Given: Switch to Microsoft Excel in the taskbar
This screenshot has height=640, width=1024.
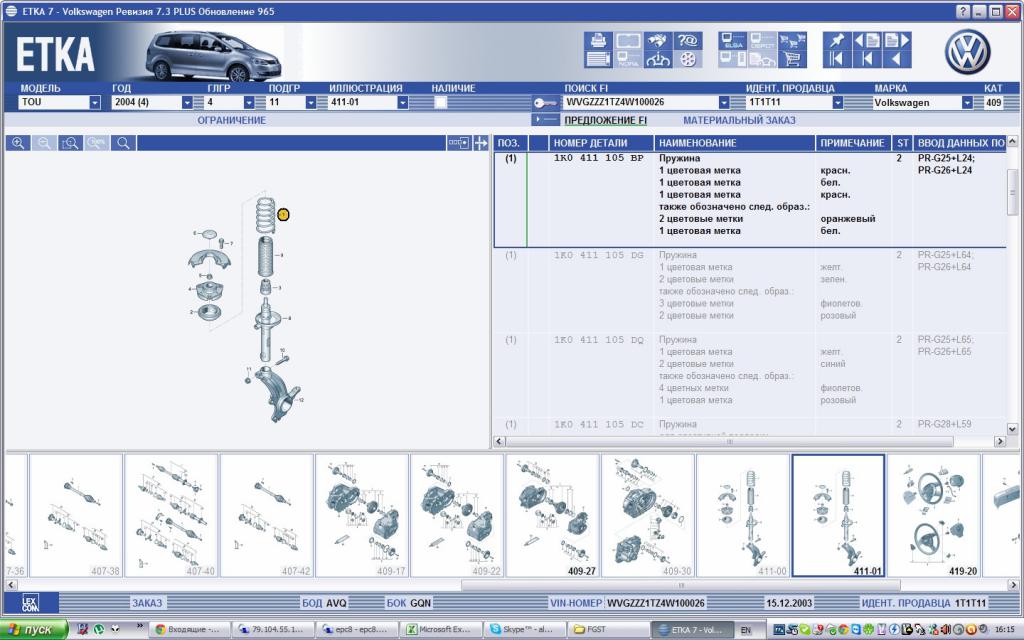Looking at the screenshot, I should pos(440,630).
